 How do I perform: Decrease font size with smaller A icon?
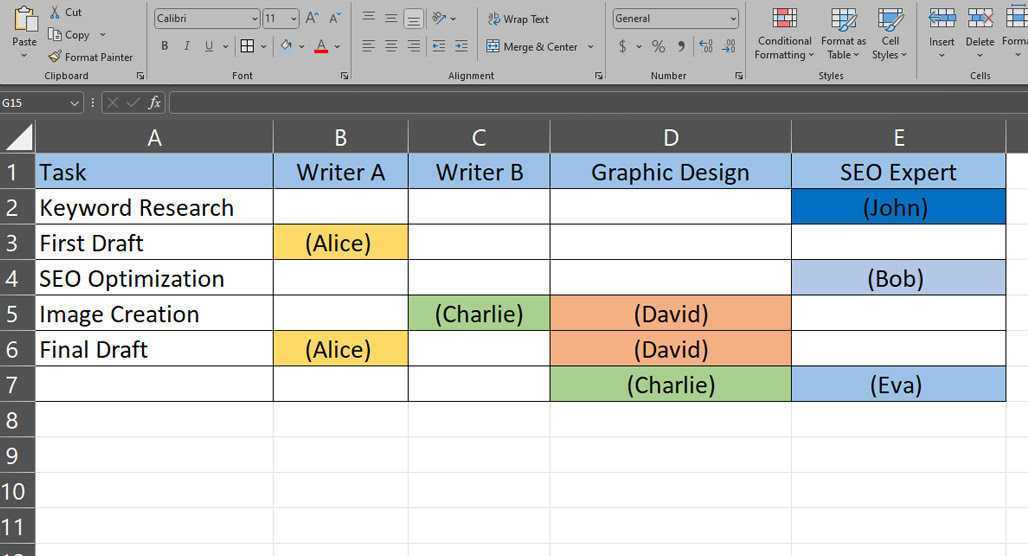334,18
